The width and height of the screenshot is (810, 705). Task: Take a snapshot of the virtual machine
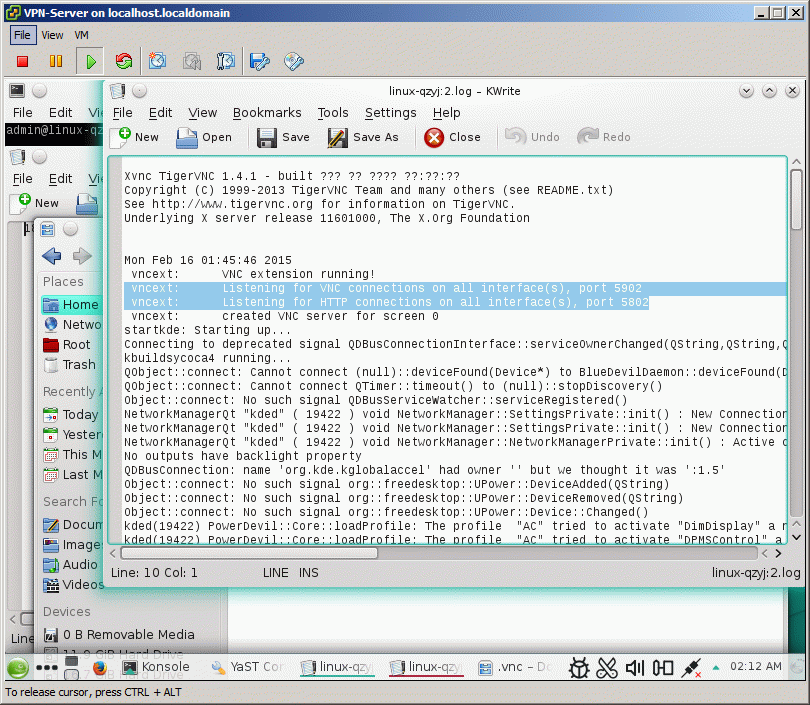[158, 61]
